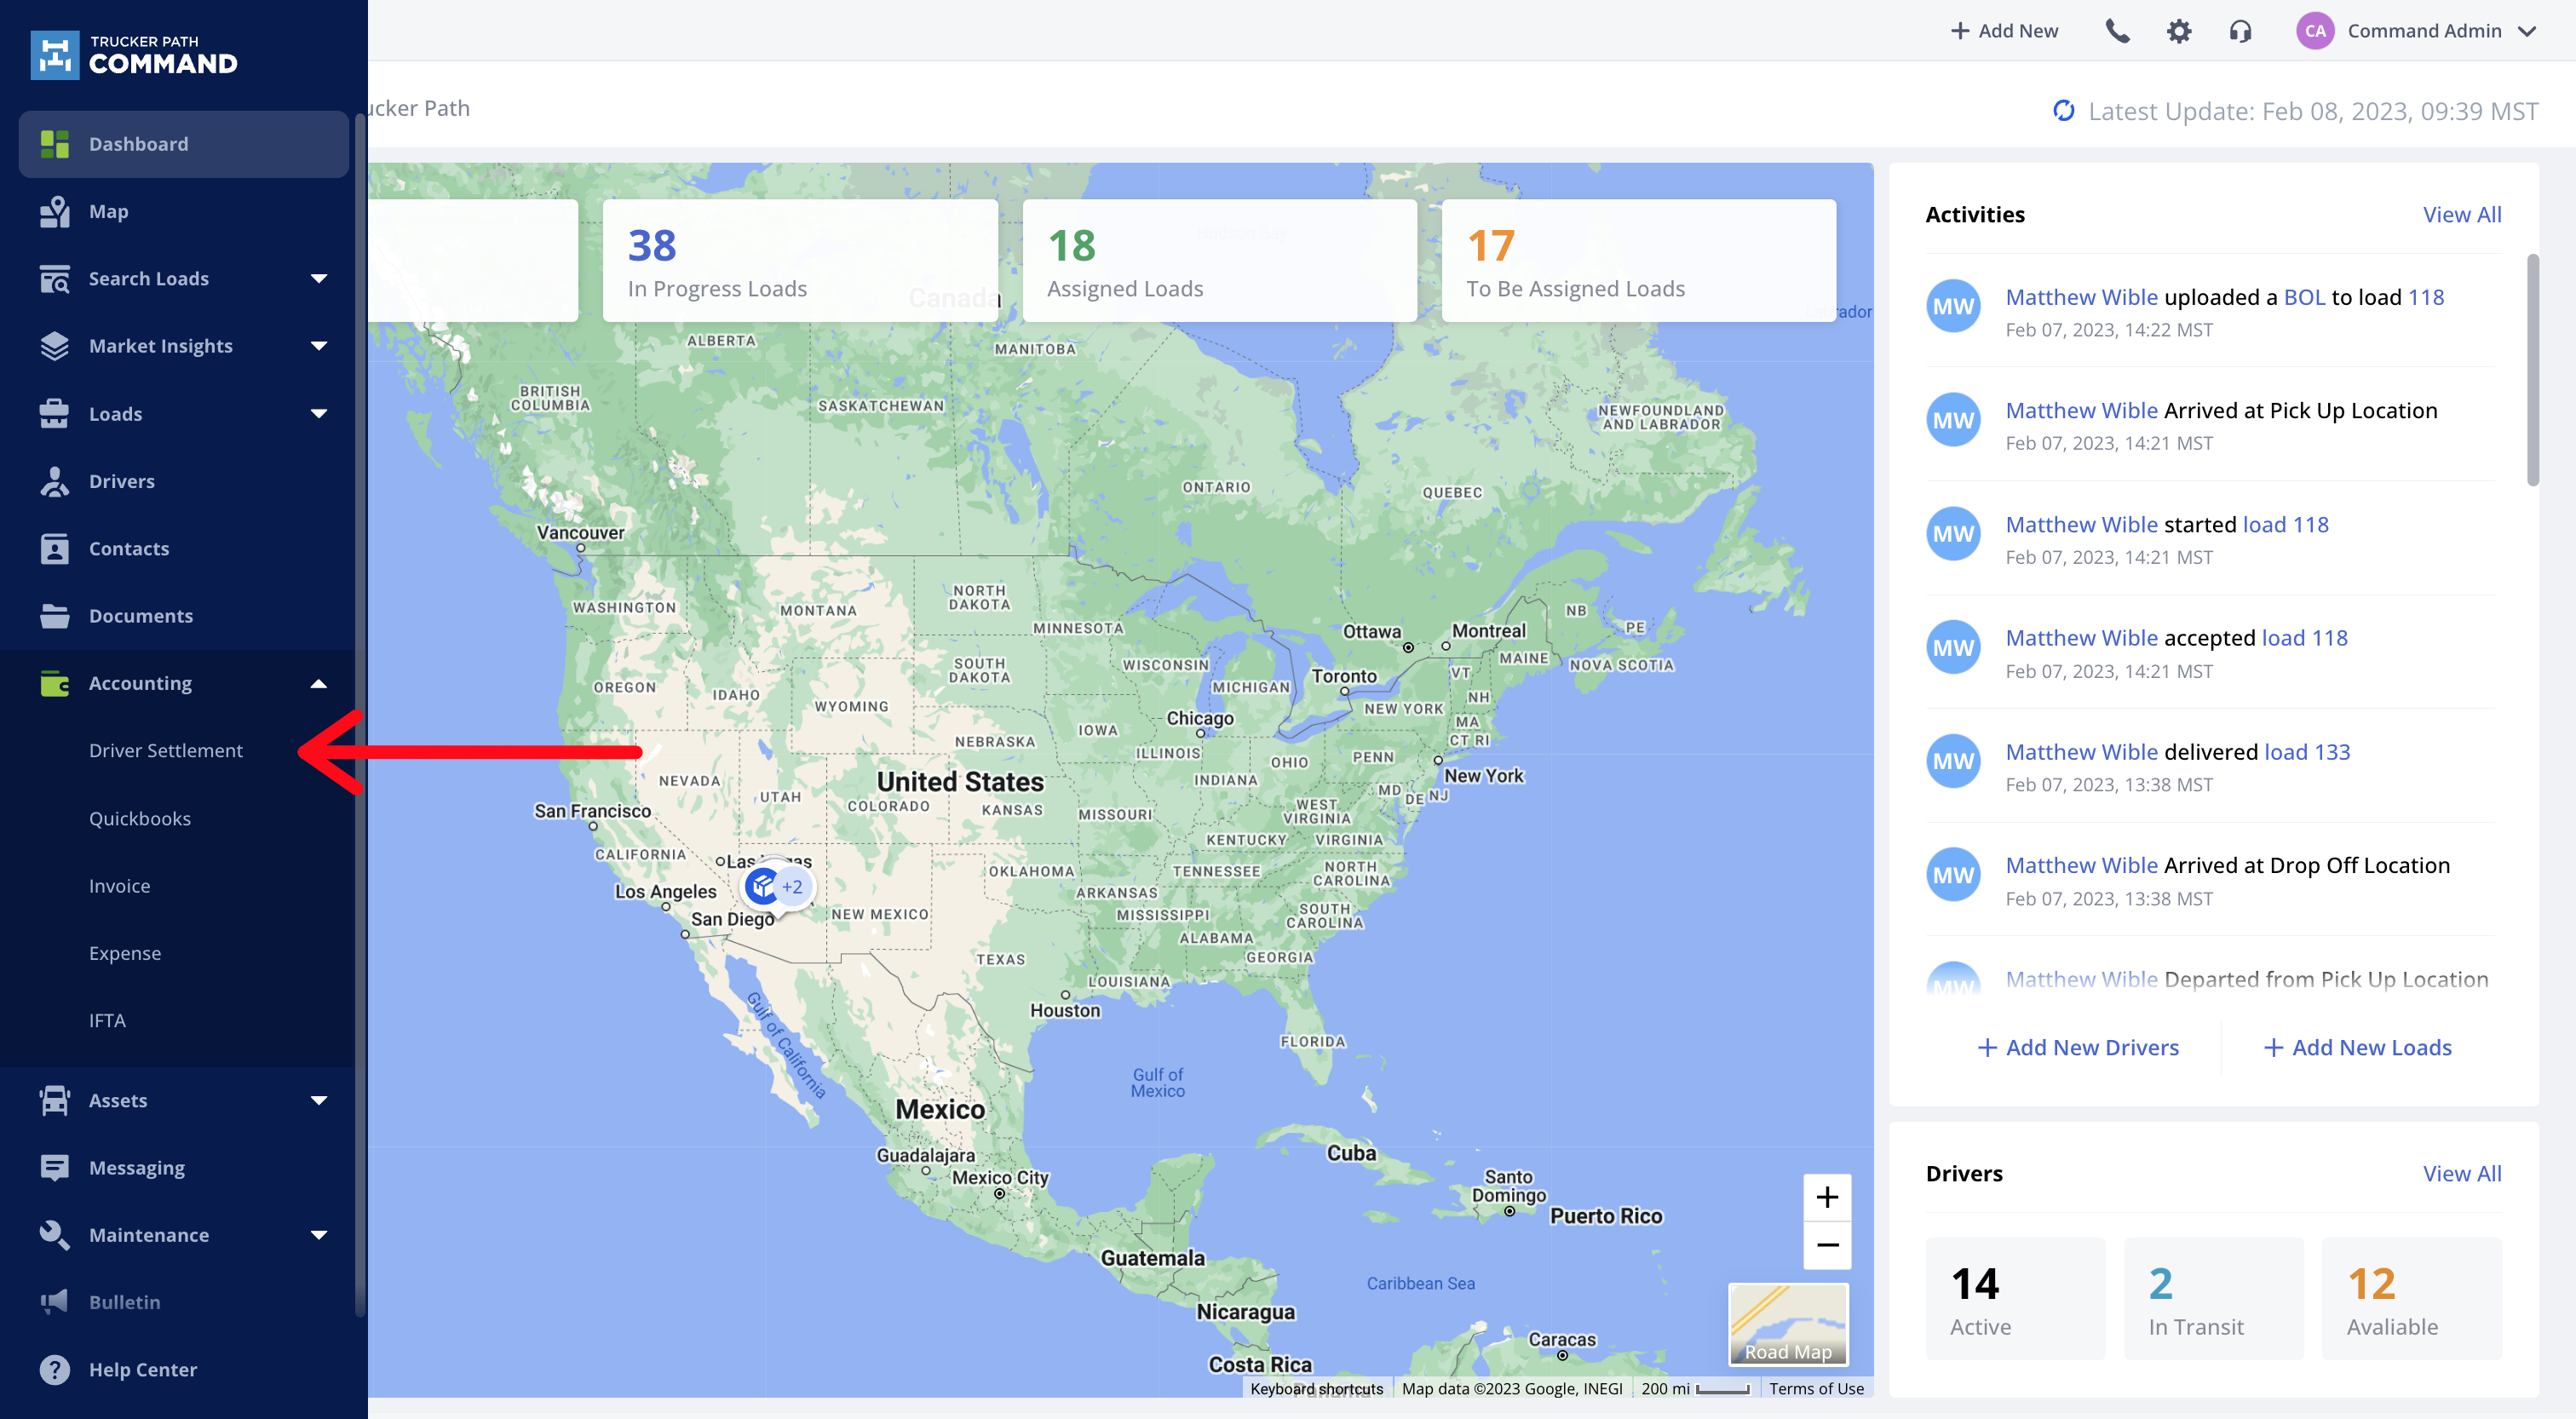Expand the Assets submenu arrow

point(319,1100)
